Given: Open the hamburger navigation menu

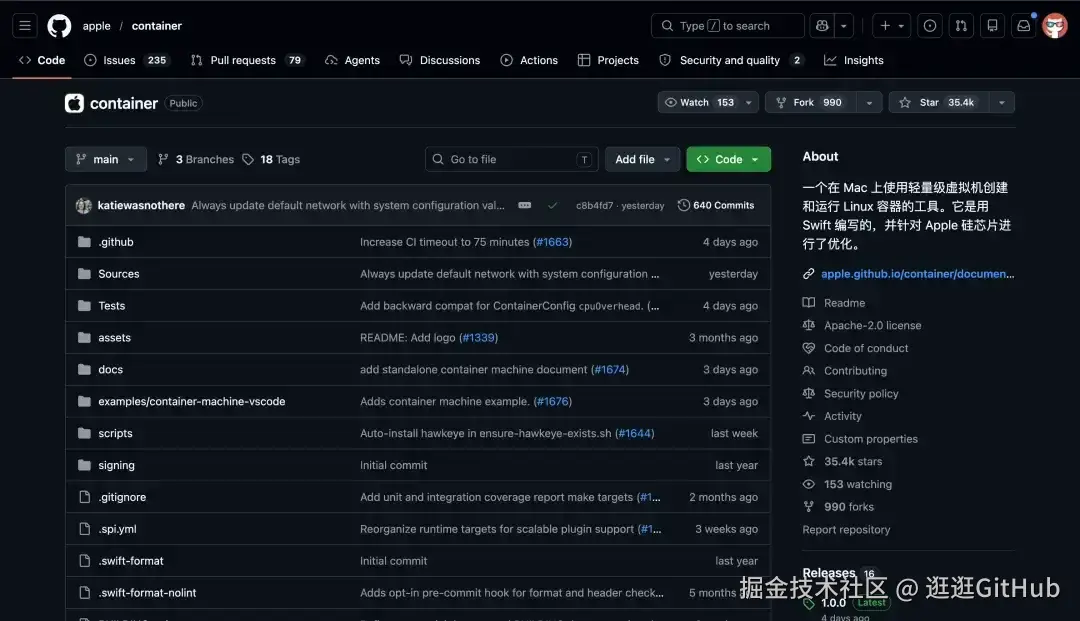Looking at the screenshot, I should [x=25, y=26].
